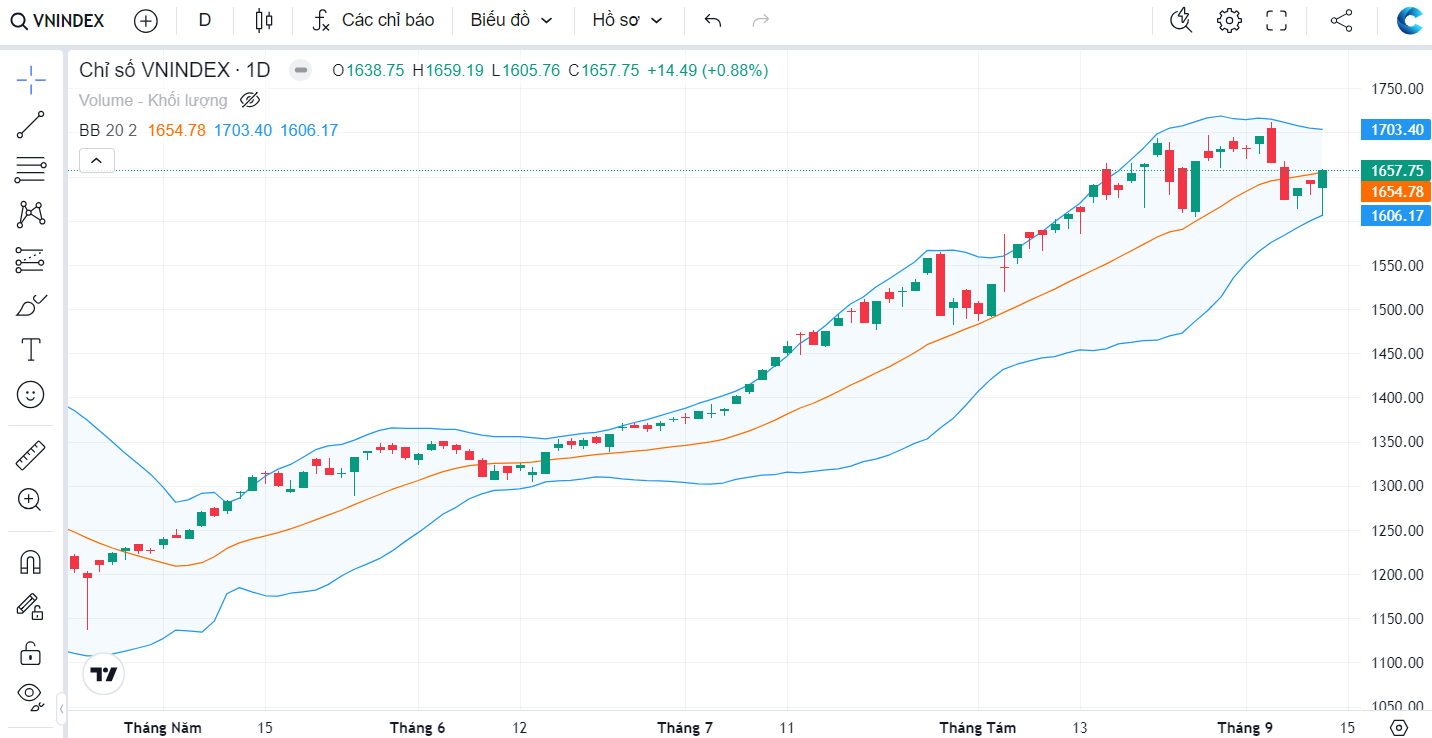The image size is (1432, 738).
Task: Click the change value +14.49 (+0.88%)
Action: point(708,70)
